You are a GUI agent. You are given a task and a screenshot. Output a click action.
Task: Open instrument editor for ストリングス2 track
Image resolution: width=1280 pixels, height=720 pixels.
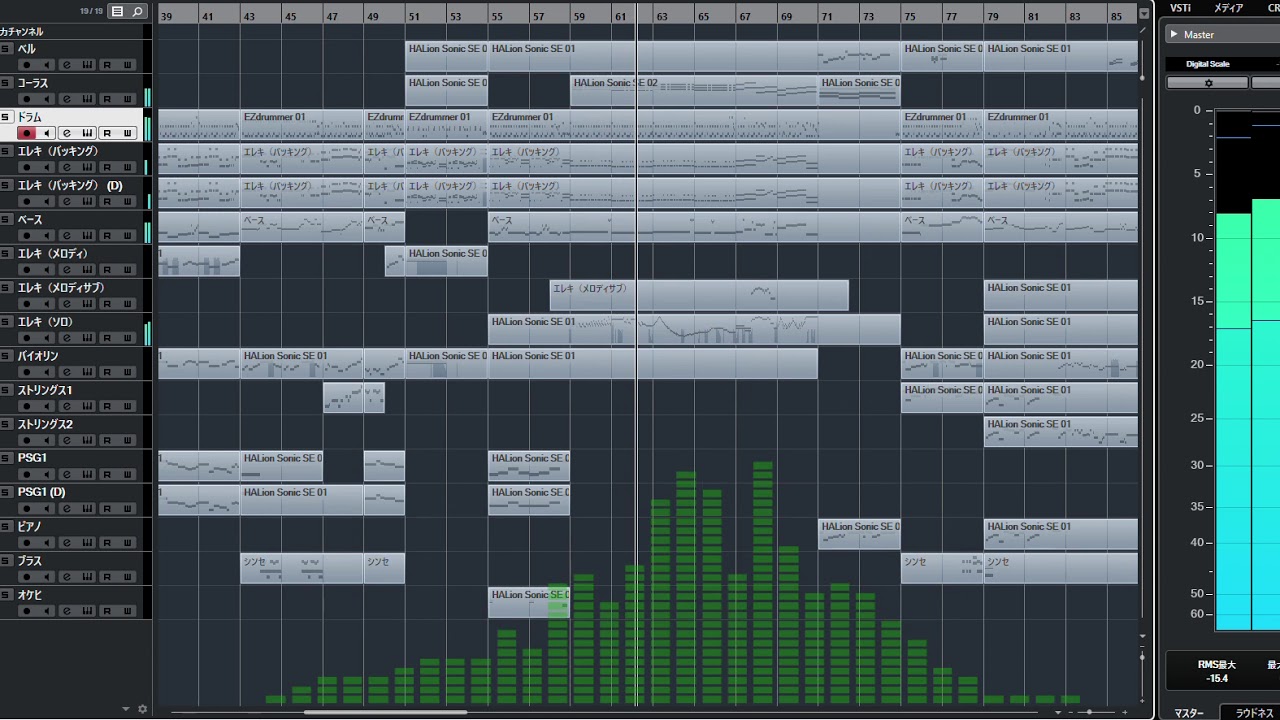[88, 439]
